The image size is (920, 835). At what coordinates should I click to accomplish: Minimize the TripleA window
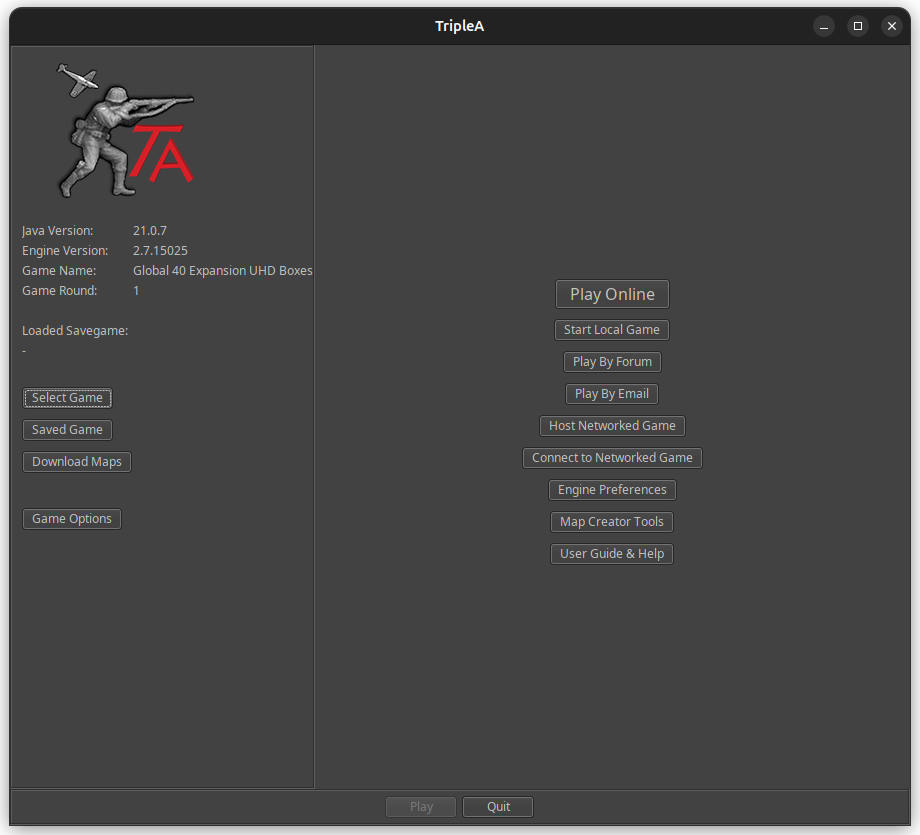pyautogui.click(x=823, y=26)
